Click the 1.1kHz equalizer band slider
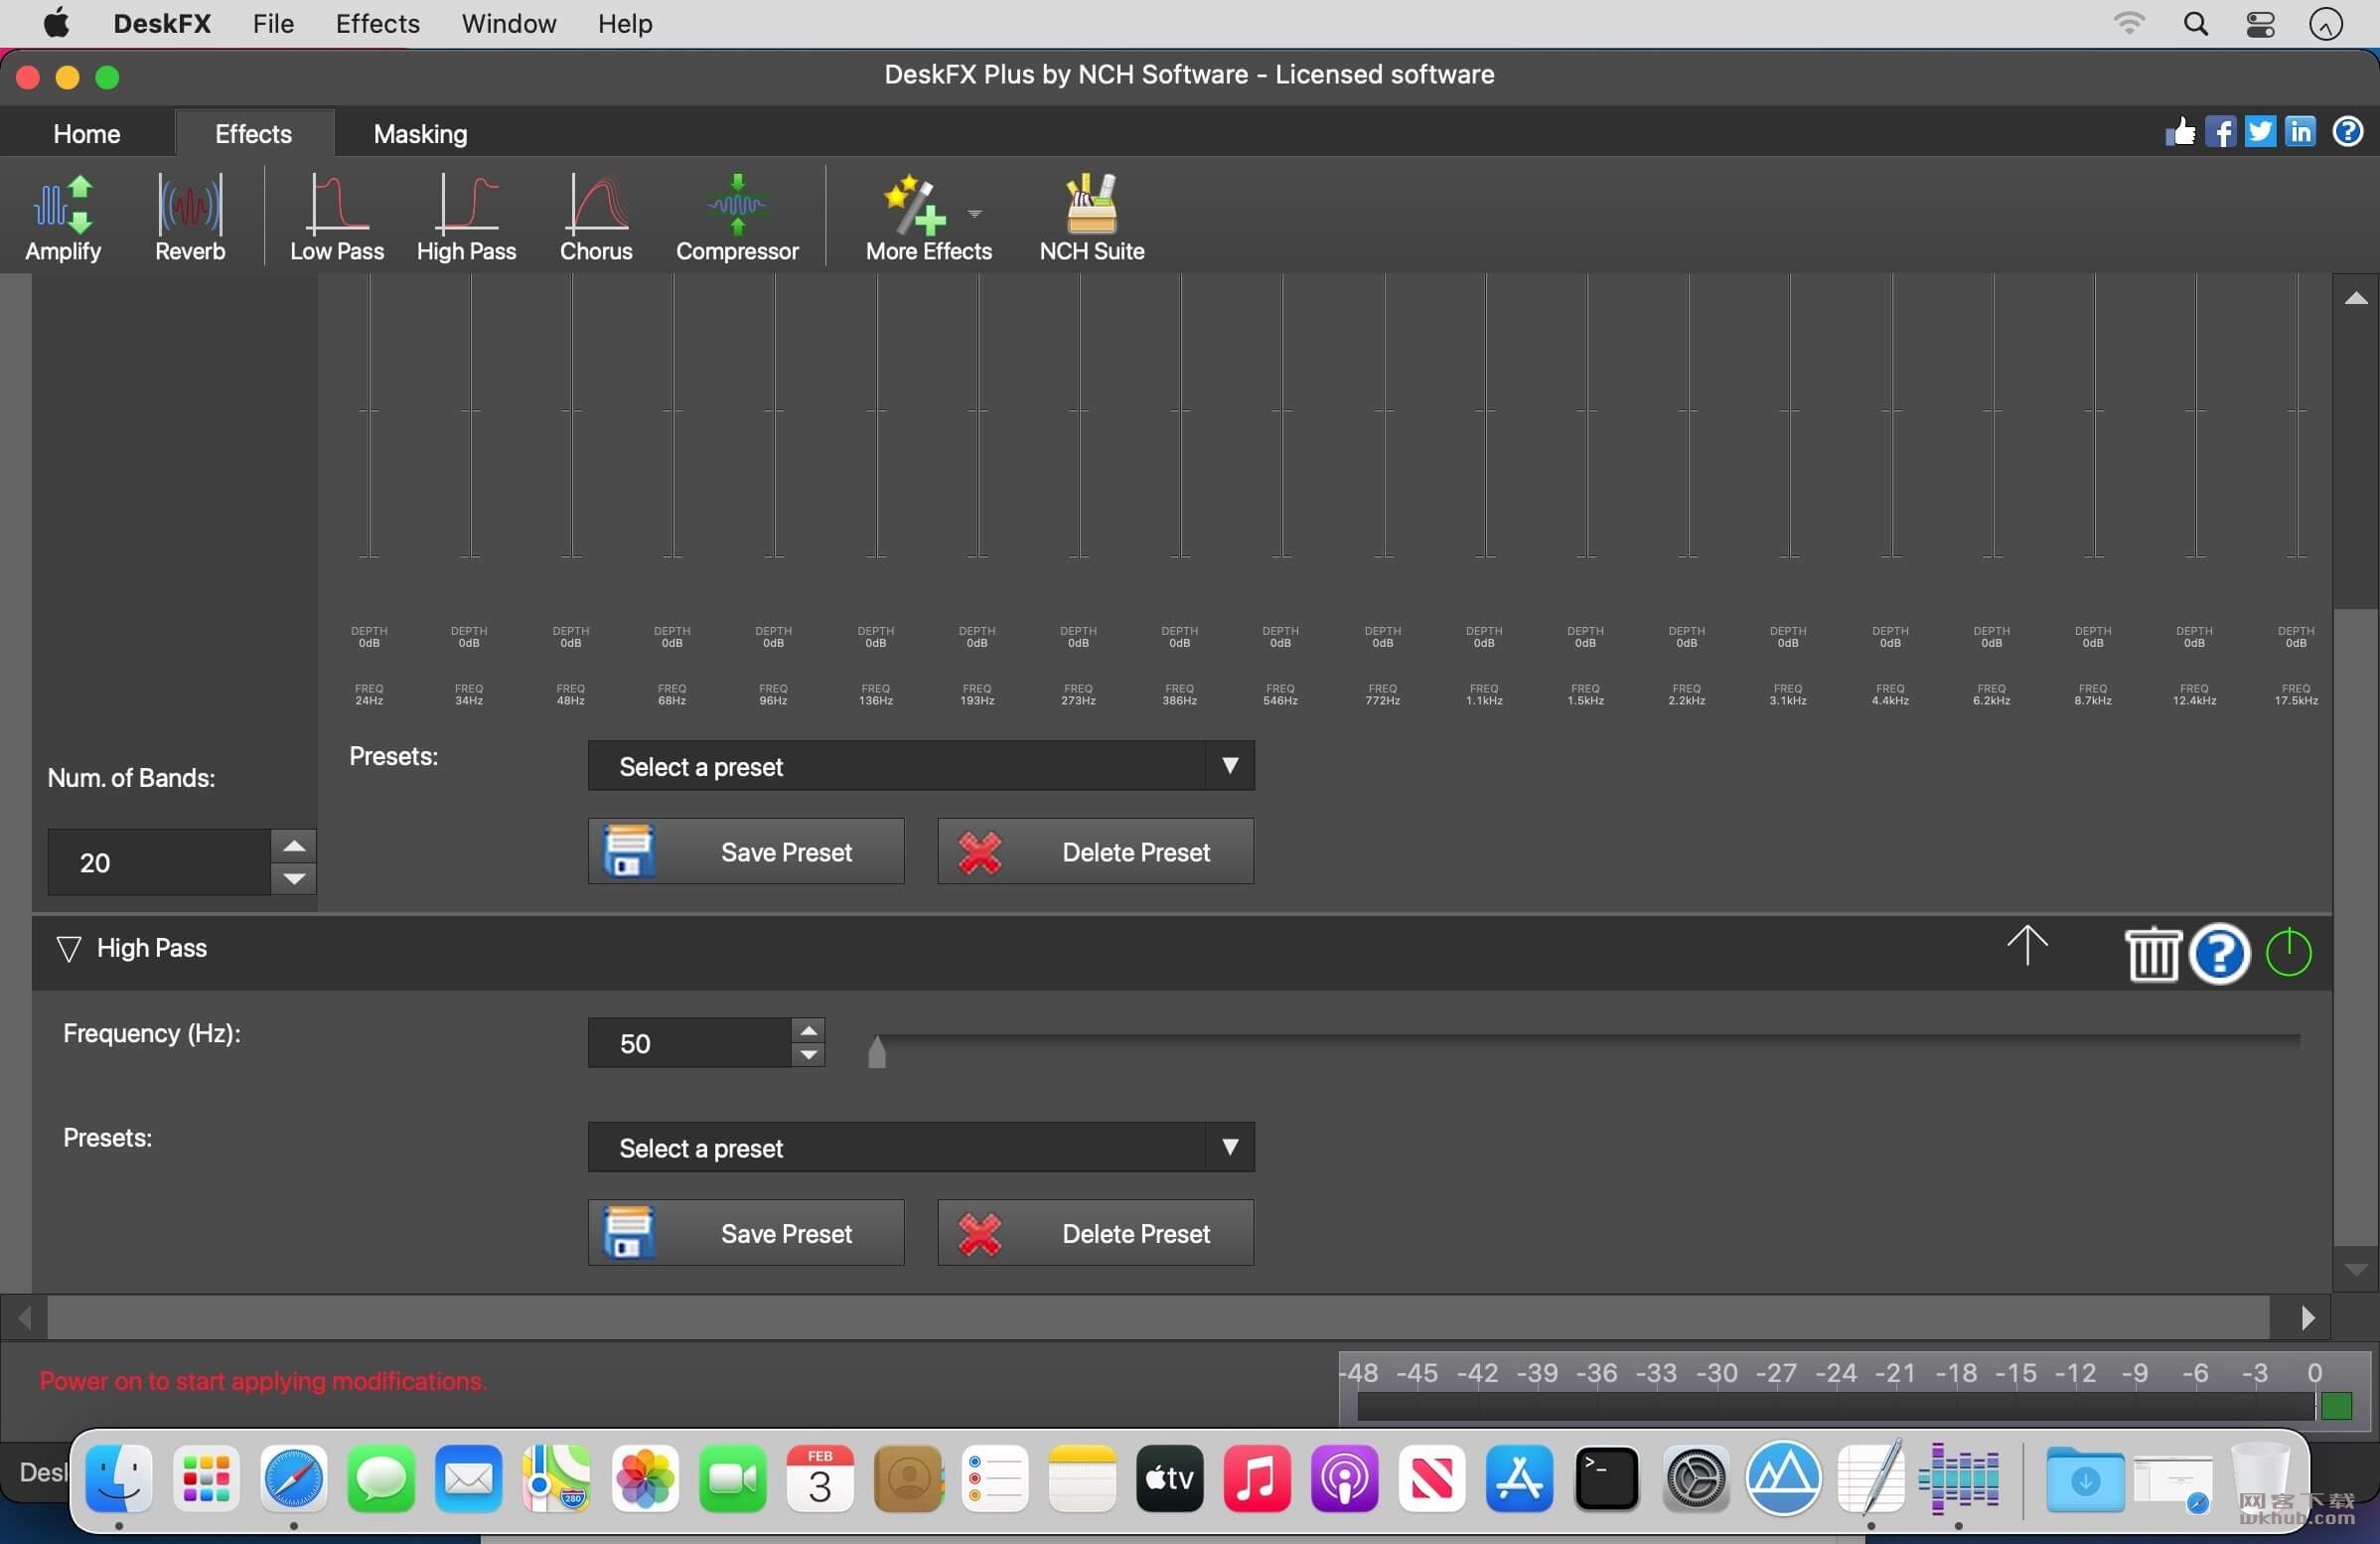This screenshot has height=1544, width=2380. click(1484, 415)
